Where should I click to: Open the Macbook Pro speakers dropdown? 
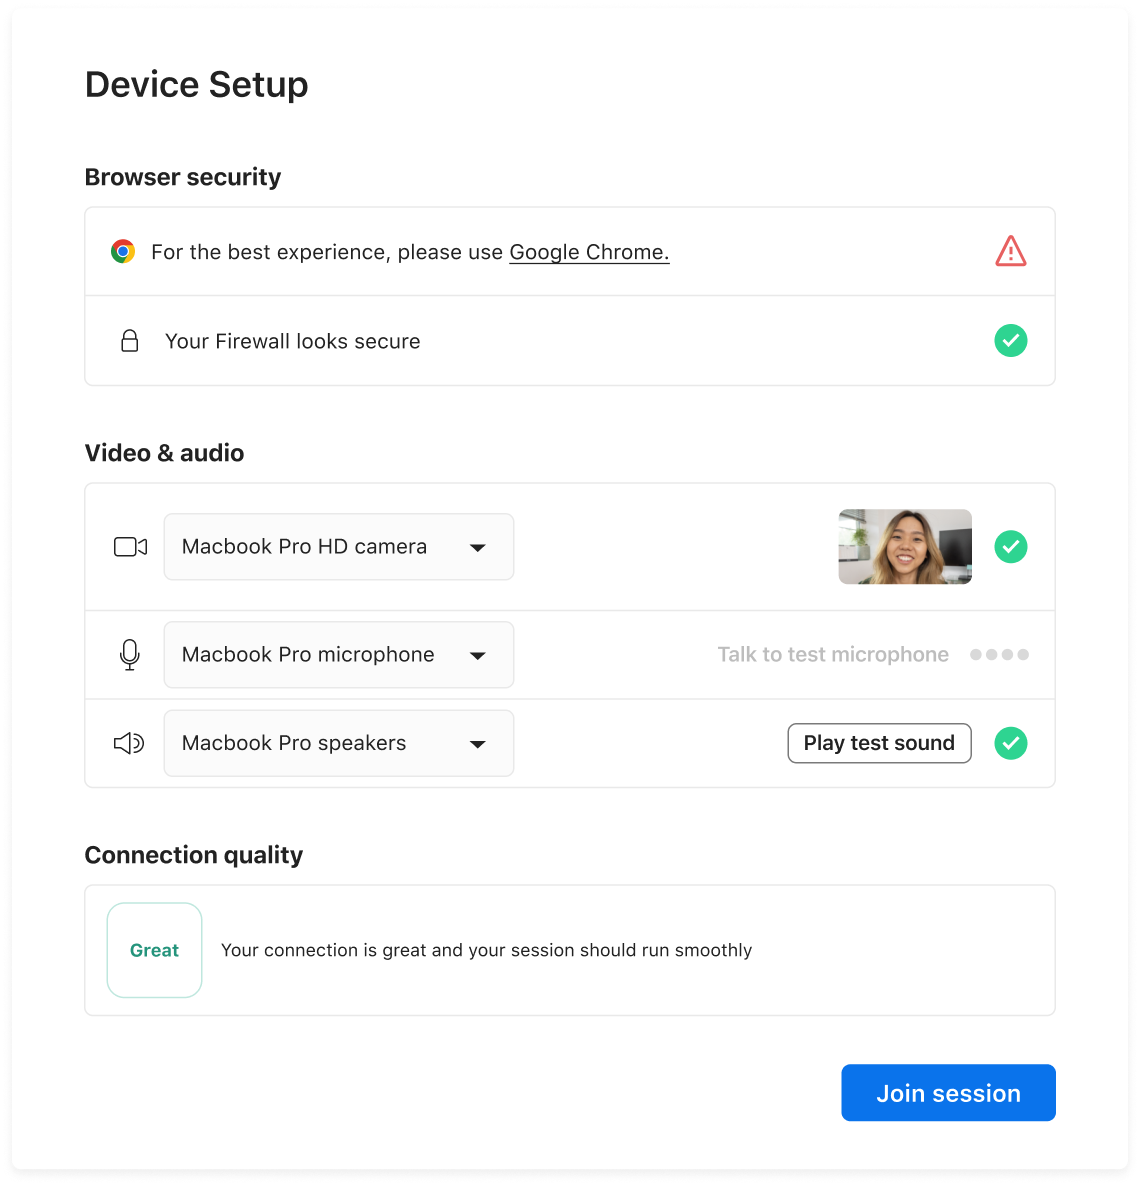coord(339,743)
